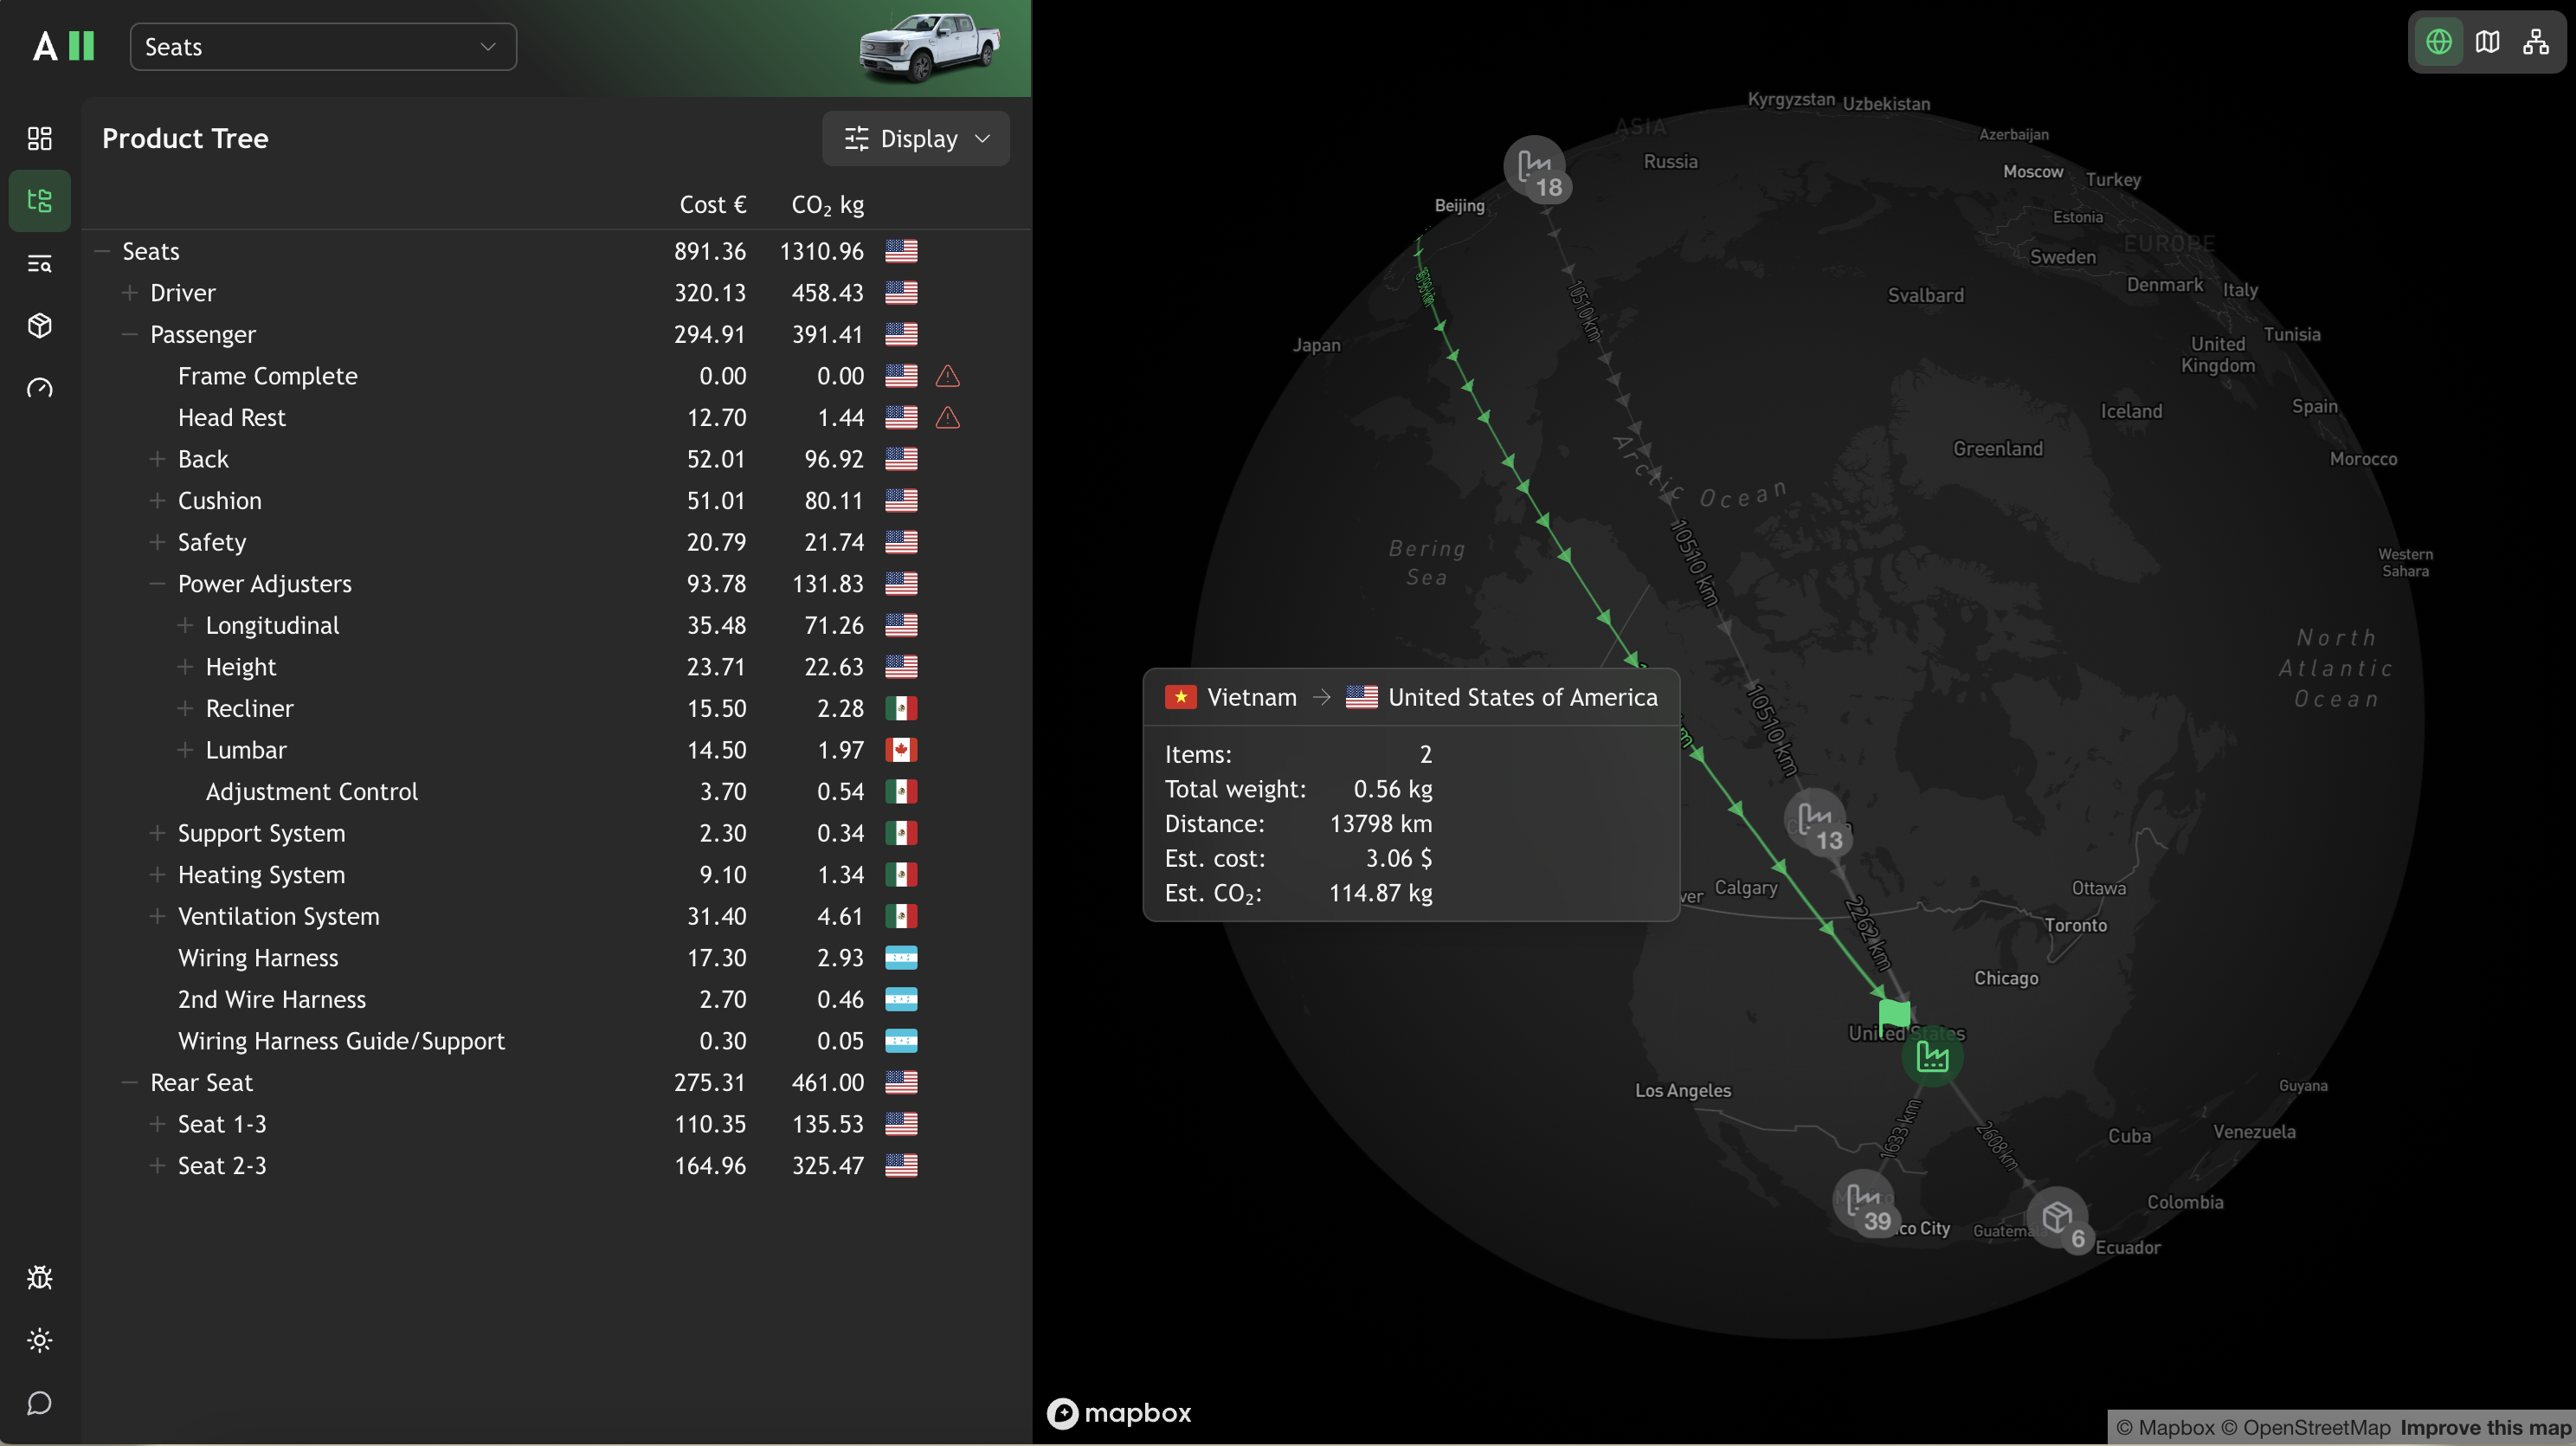Viewport: 2576px width, 1446px height.
Task: Open the dashboard view in sidebar
Action: [39, 138]
